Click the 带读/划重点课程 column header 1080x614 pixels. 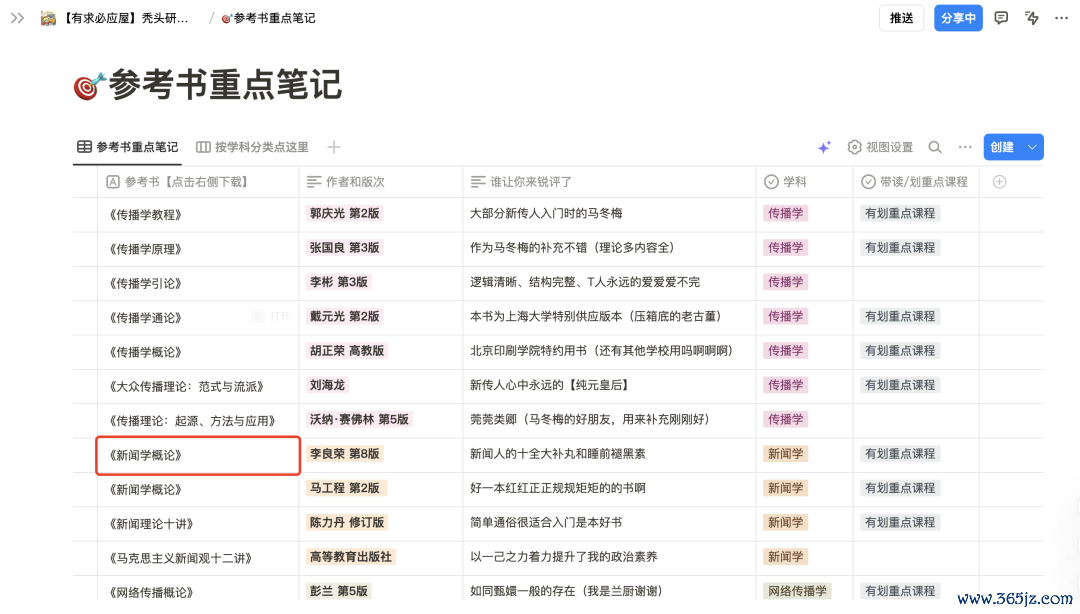(x=915, y=182)
